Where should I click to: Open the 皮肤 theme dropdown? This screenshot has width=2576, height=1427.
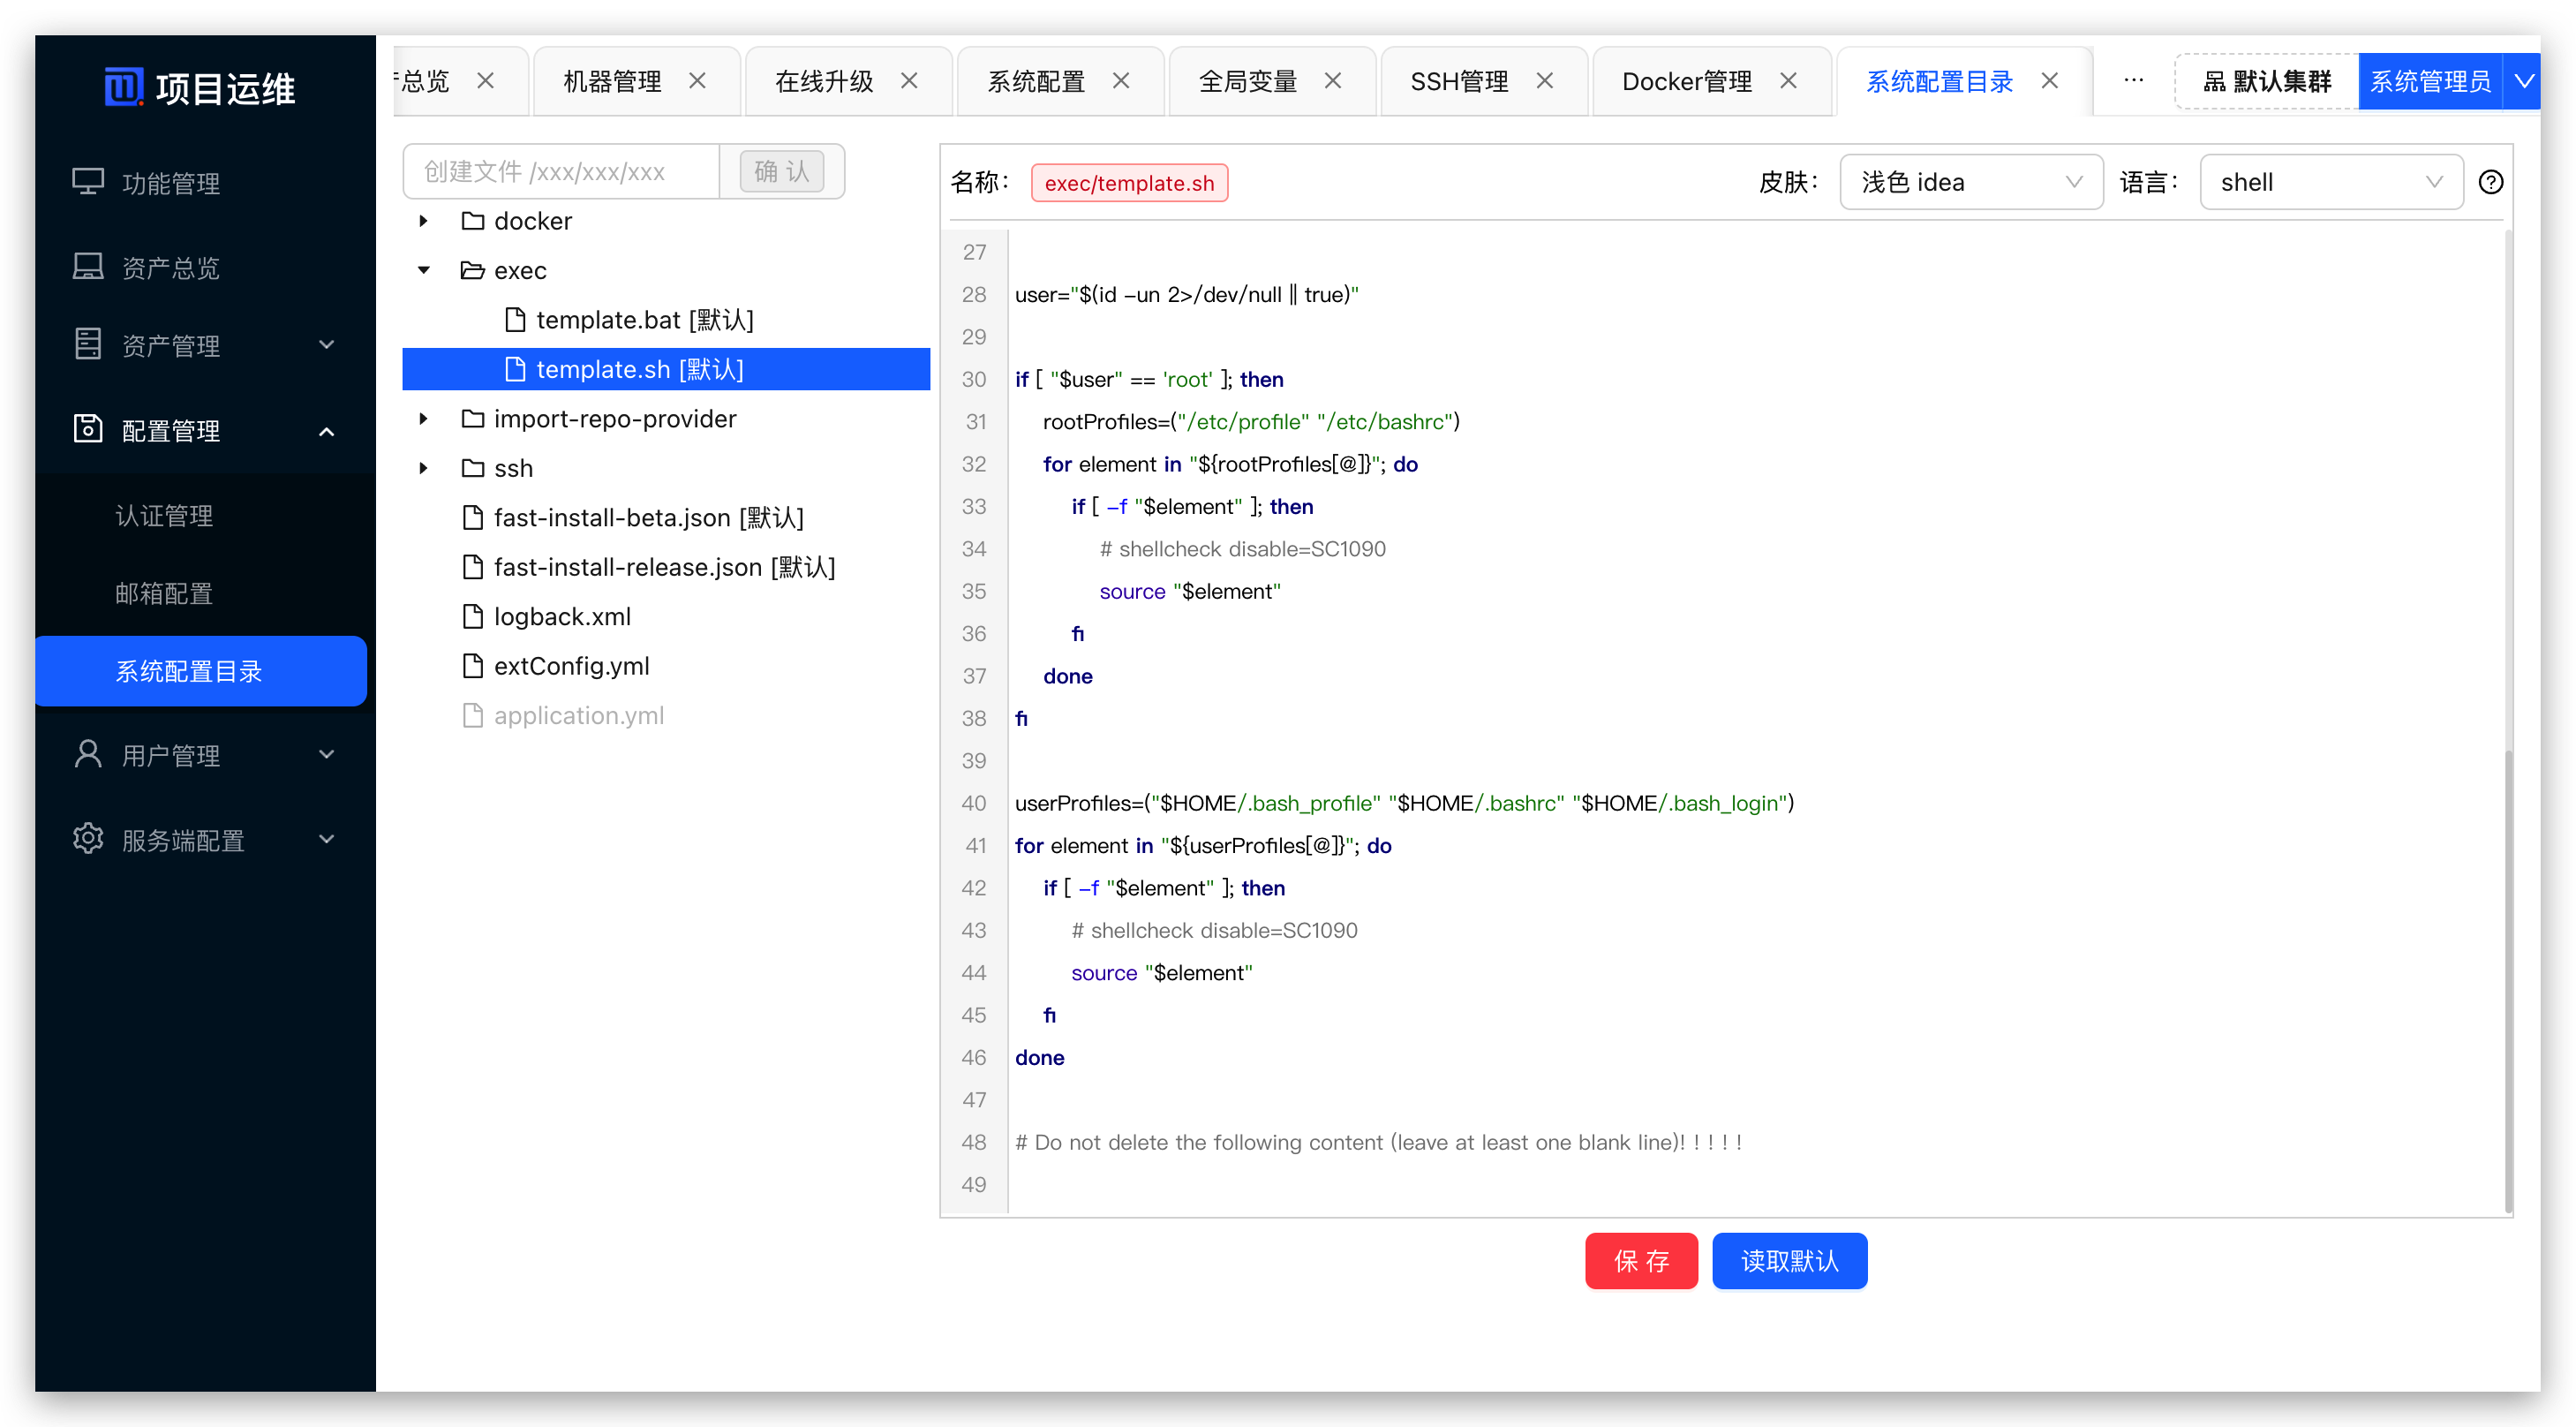1970,182
